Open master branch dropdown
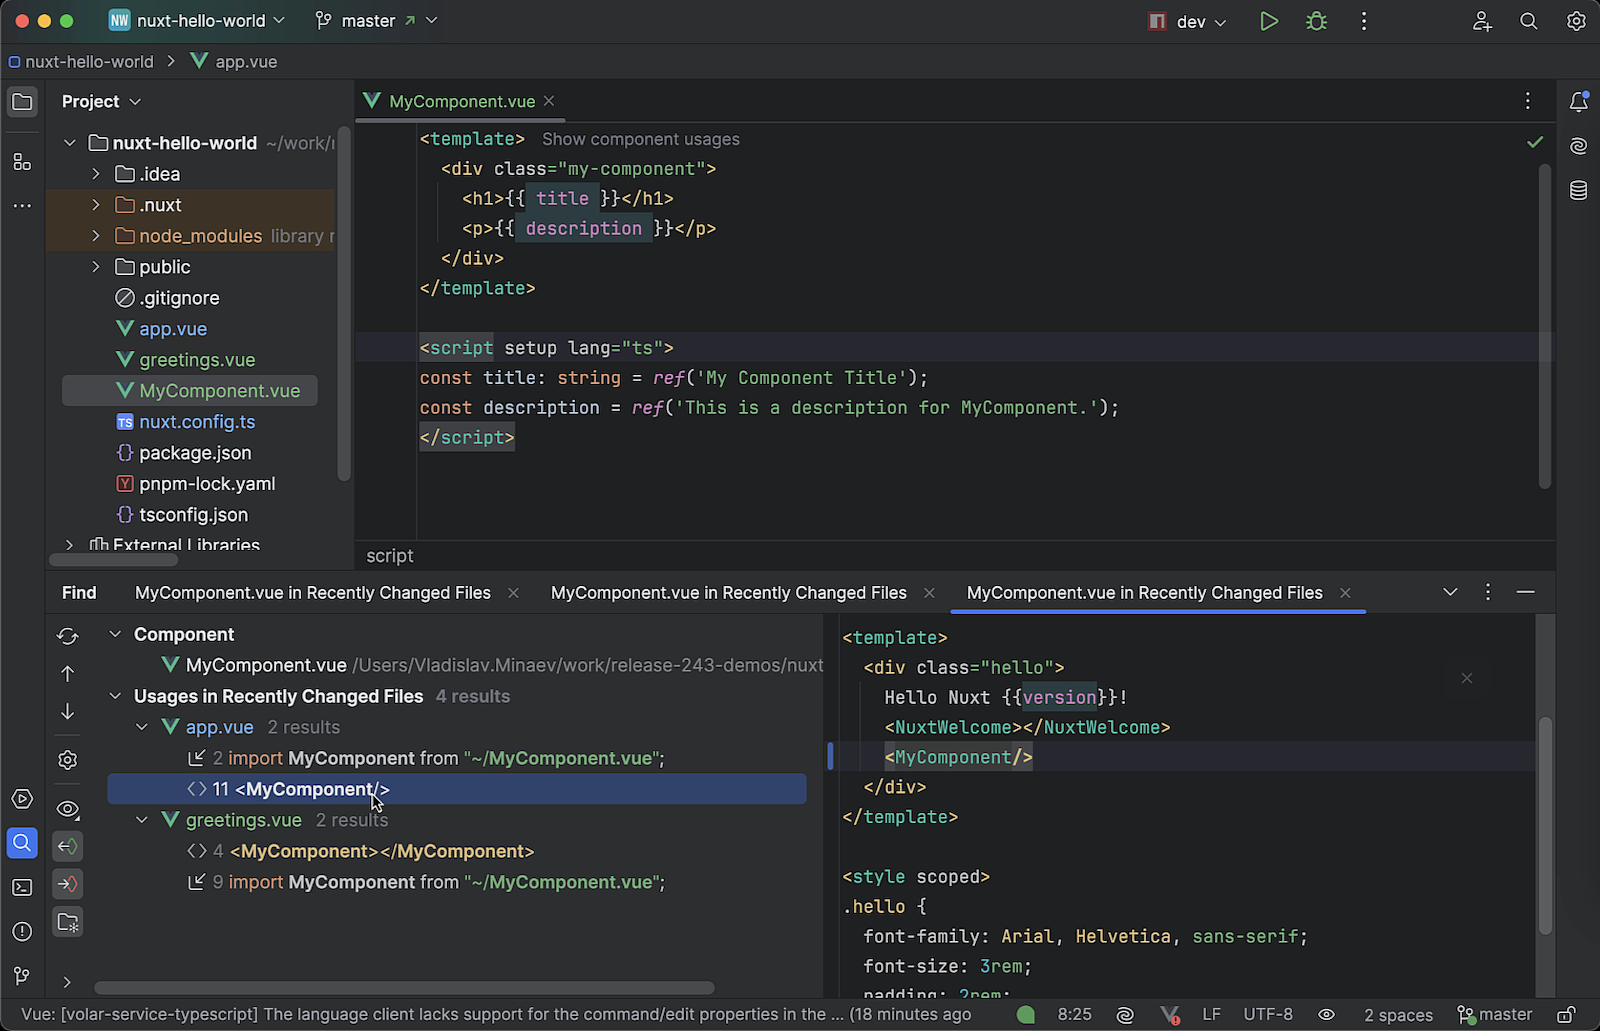The width and height of the screenshot is (1600, 1031). click(x=377, y=21)
